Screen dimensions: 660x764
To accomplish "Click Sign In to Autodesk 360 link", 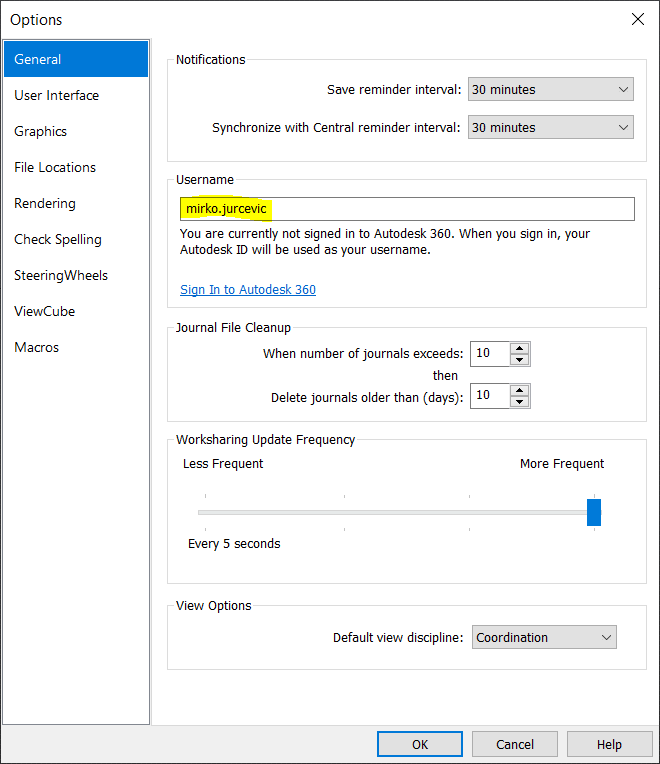I will (x=248, y=289).
